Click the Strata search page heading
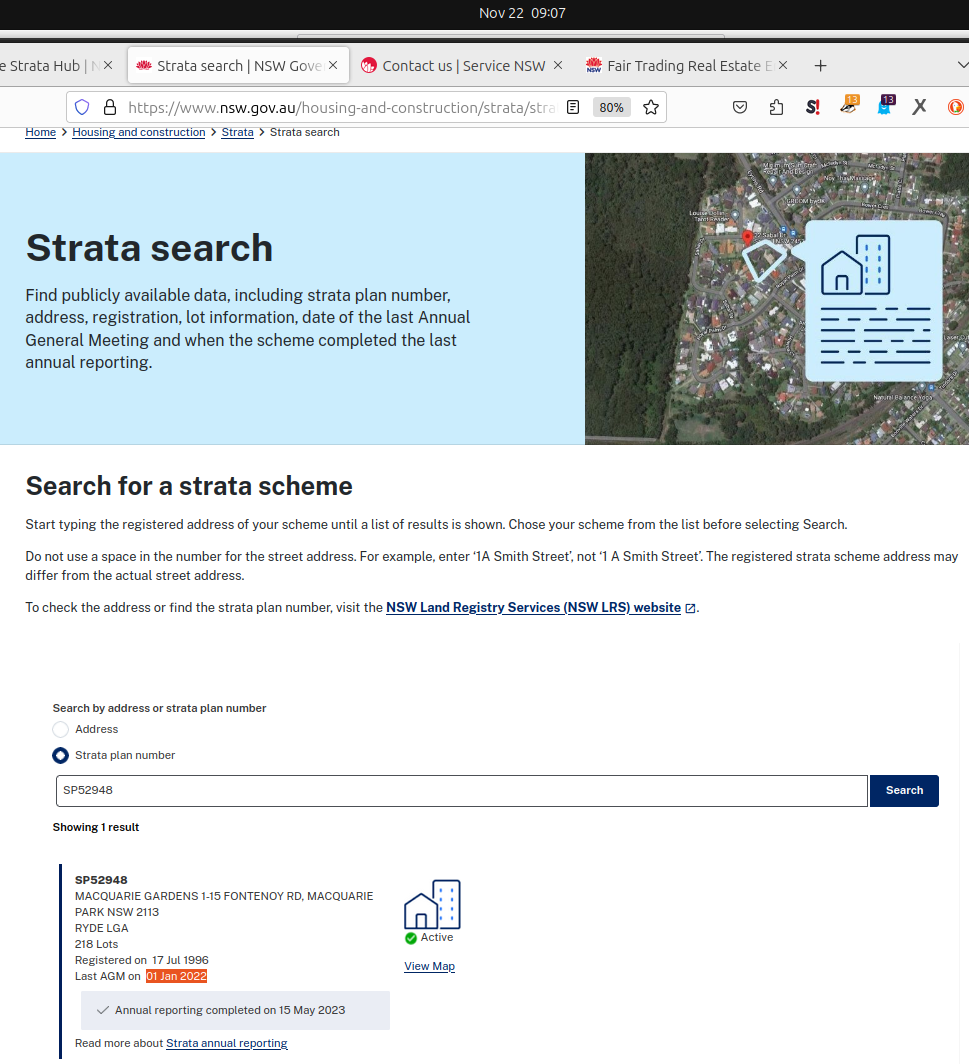969x1064 pixels. click(149, 248)
